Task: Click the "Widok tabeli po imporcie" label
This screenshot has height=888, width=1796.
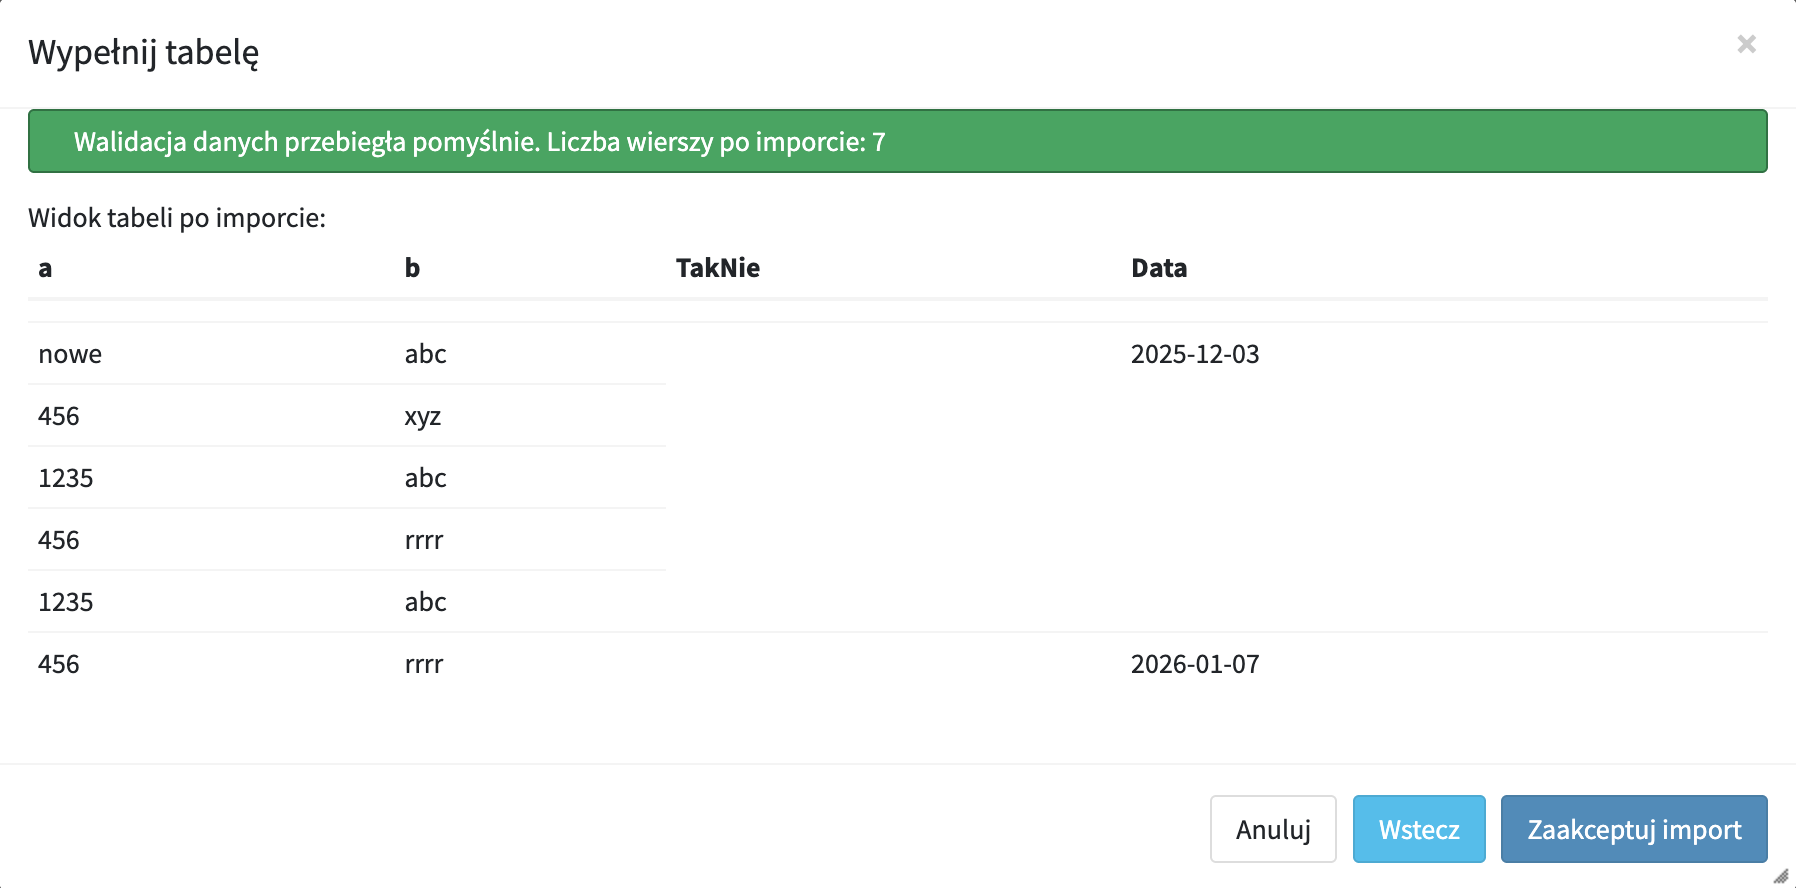Action: pyautogui.click(x=177, y=218)
